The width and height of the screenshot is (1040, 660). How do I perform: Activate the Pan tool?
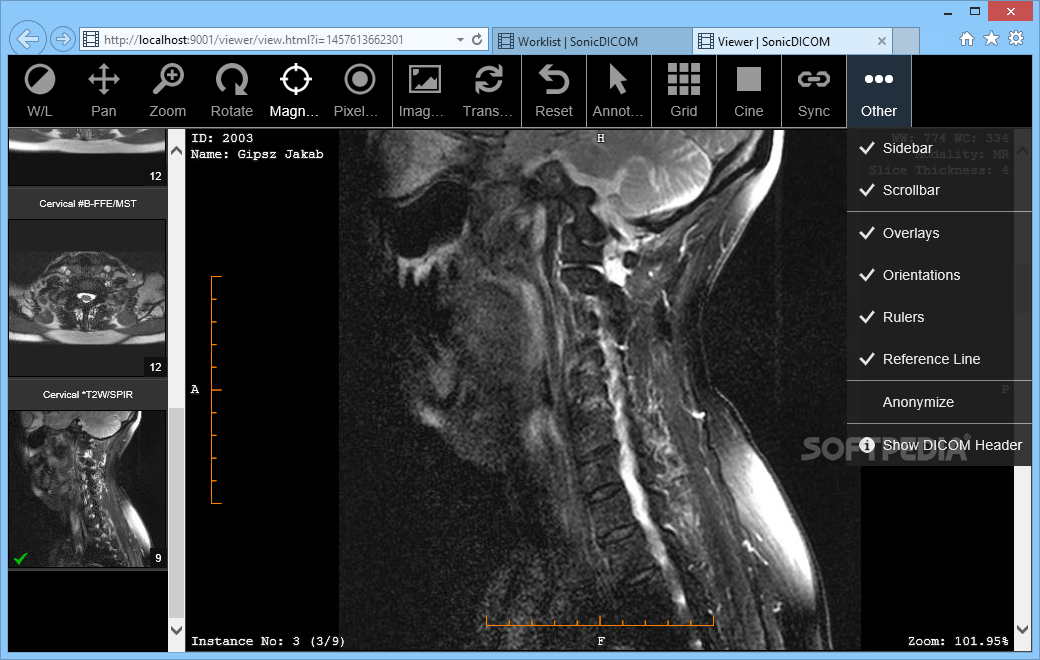(x=104, y=91)
